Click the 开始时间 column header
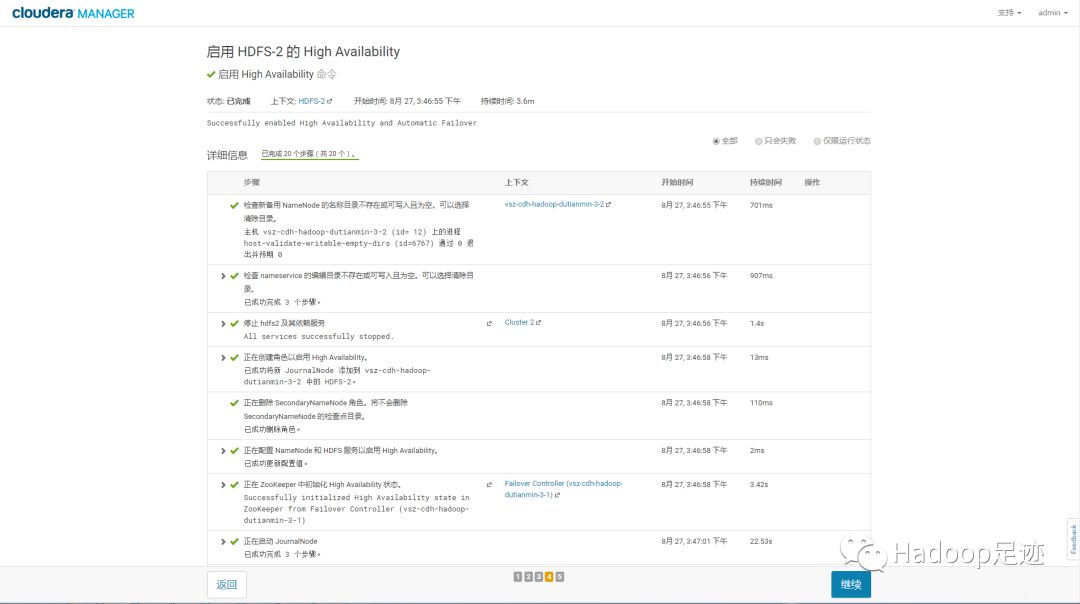 [x=677, y=183]
